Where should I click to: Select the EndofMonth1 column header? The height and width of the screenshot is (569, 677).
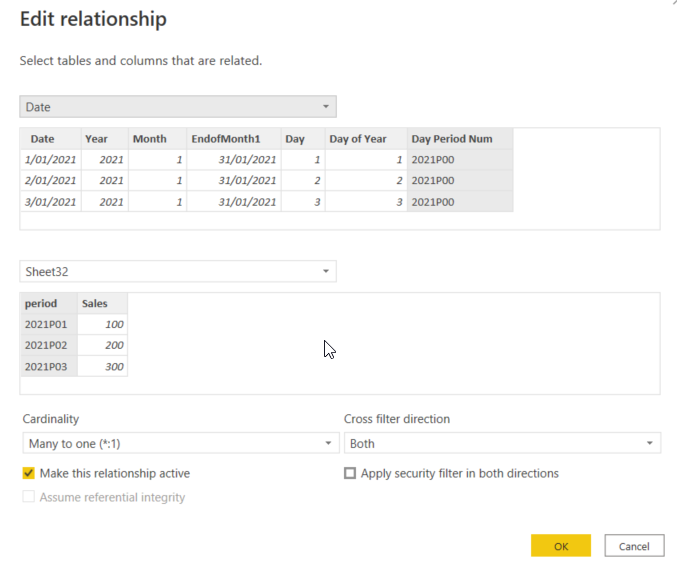234,139
